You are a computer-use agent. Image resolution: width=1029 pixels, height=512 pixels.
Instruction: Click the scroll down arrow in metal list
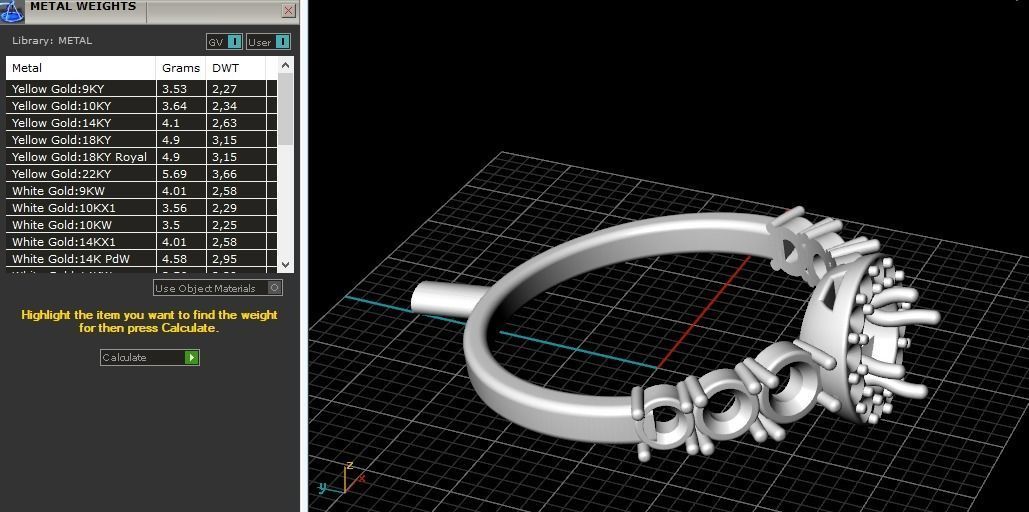(285, 264)
